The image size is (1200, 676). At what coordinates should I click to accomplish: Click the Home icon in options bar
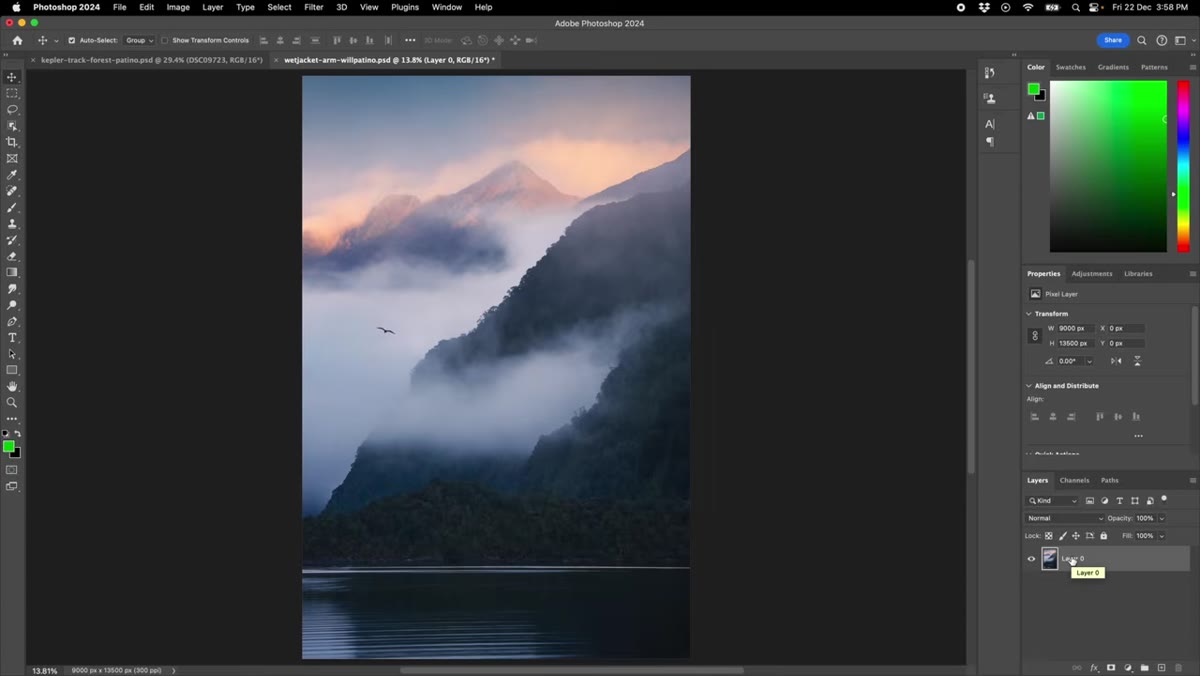(17, 40)
